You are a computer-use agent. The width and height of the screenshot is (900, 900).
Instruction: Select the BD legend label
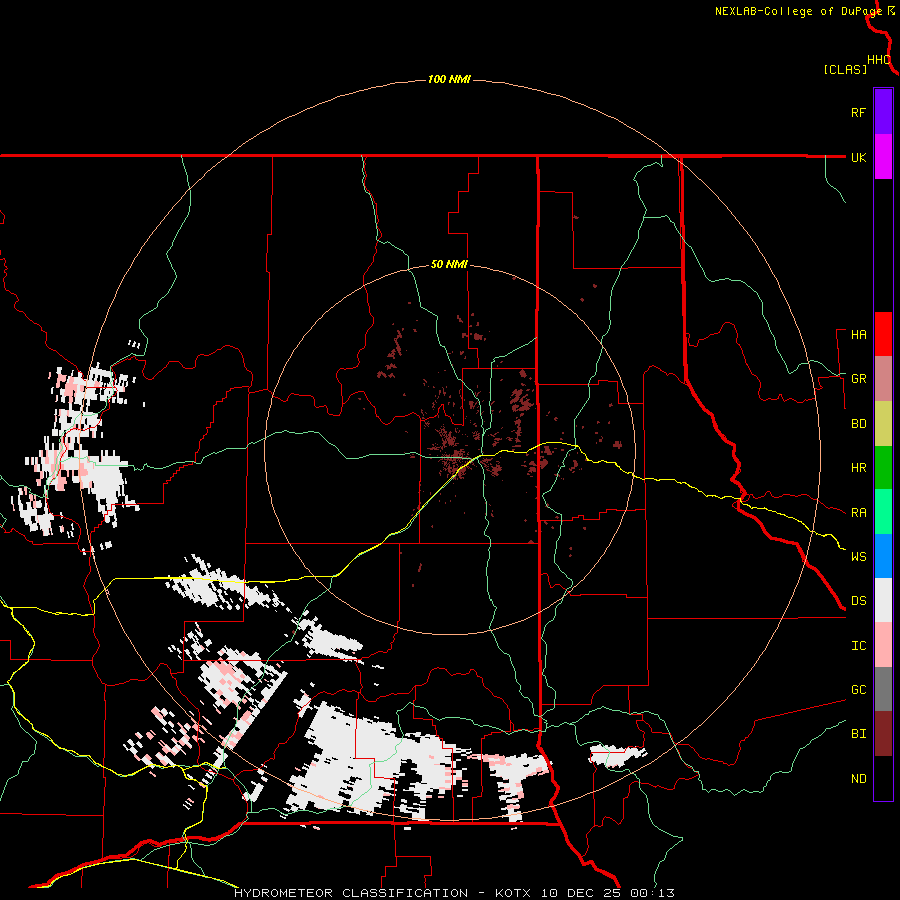(x=859, y=424)
